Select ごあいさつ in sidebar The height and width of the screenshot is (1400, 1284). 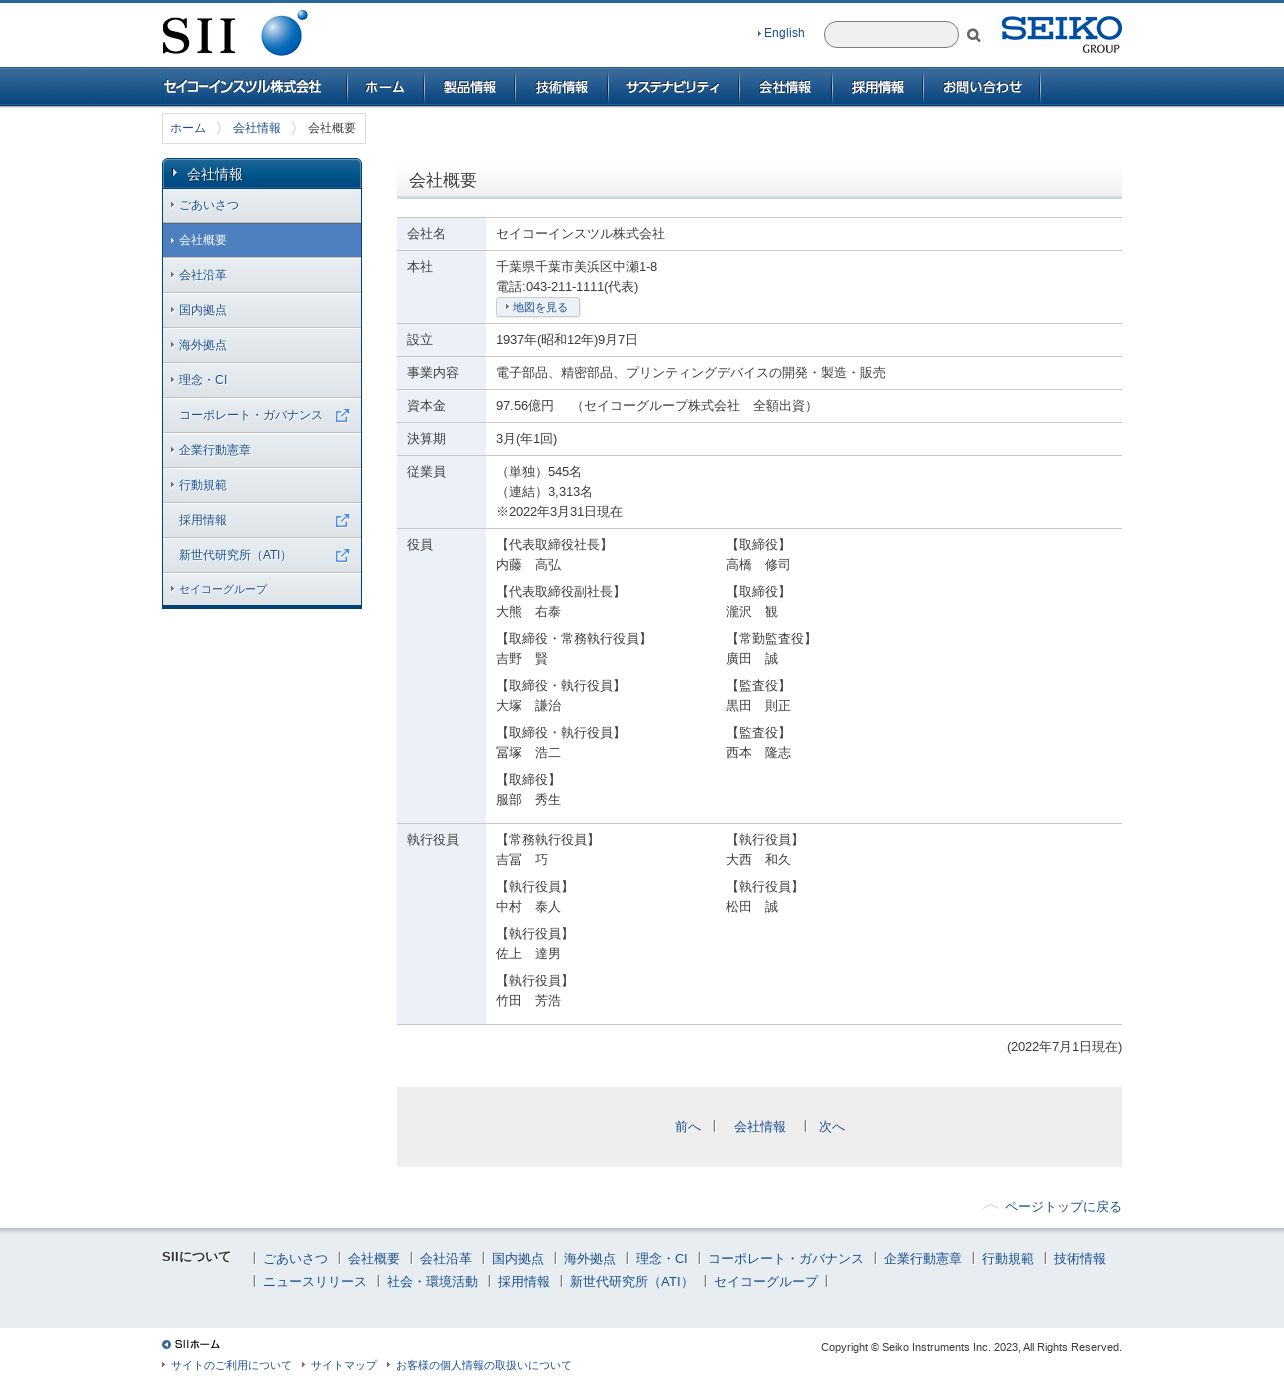click(x=262, y=205)
